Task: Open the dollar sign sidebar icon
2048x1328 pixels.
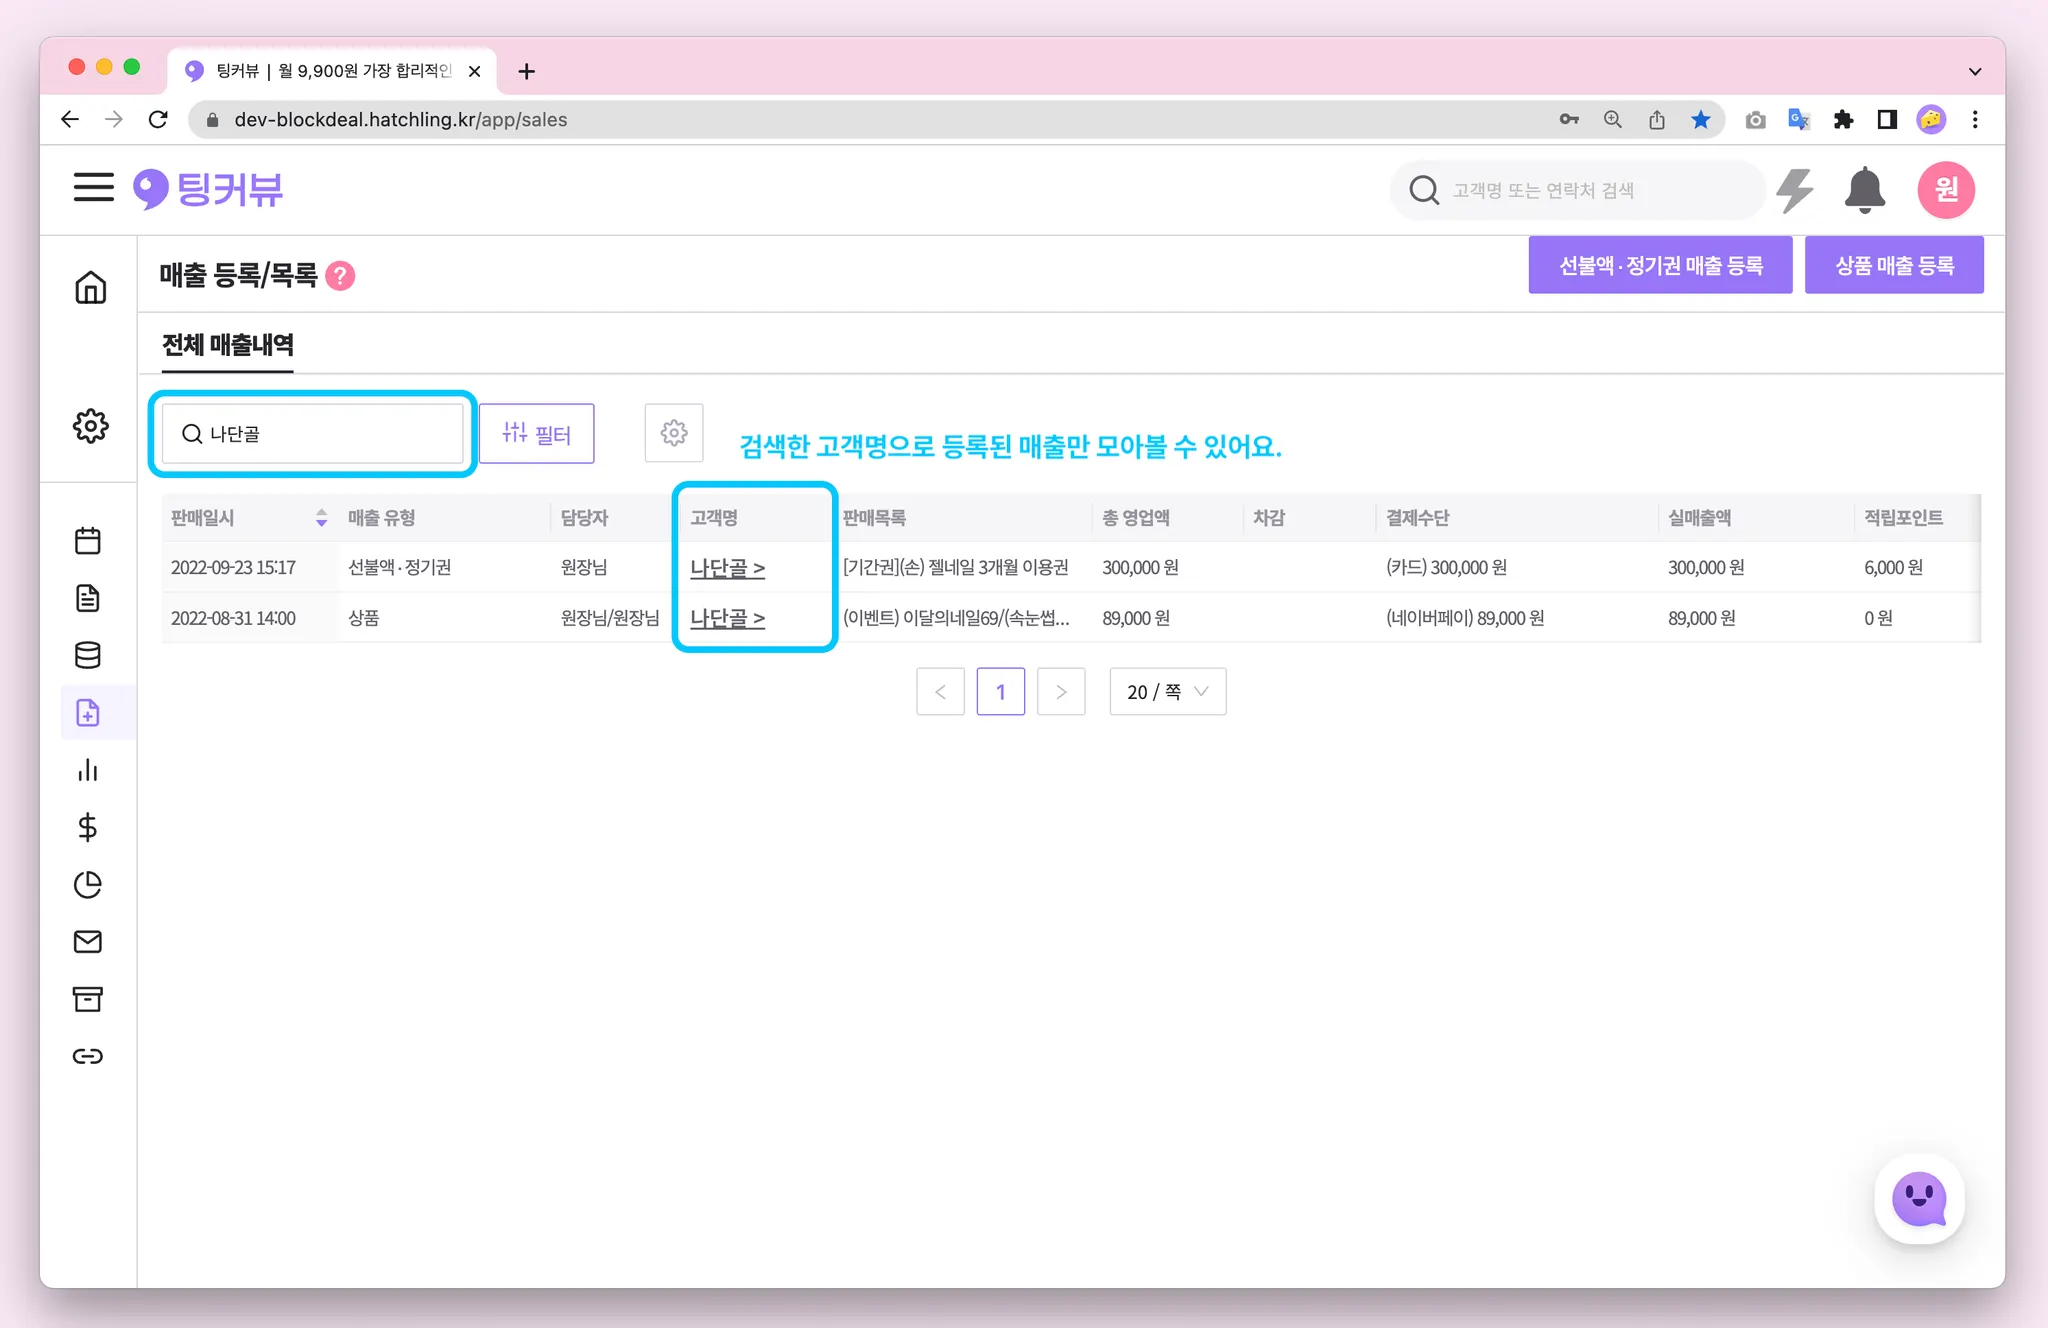Action: click(88, 827)
